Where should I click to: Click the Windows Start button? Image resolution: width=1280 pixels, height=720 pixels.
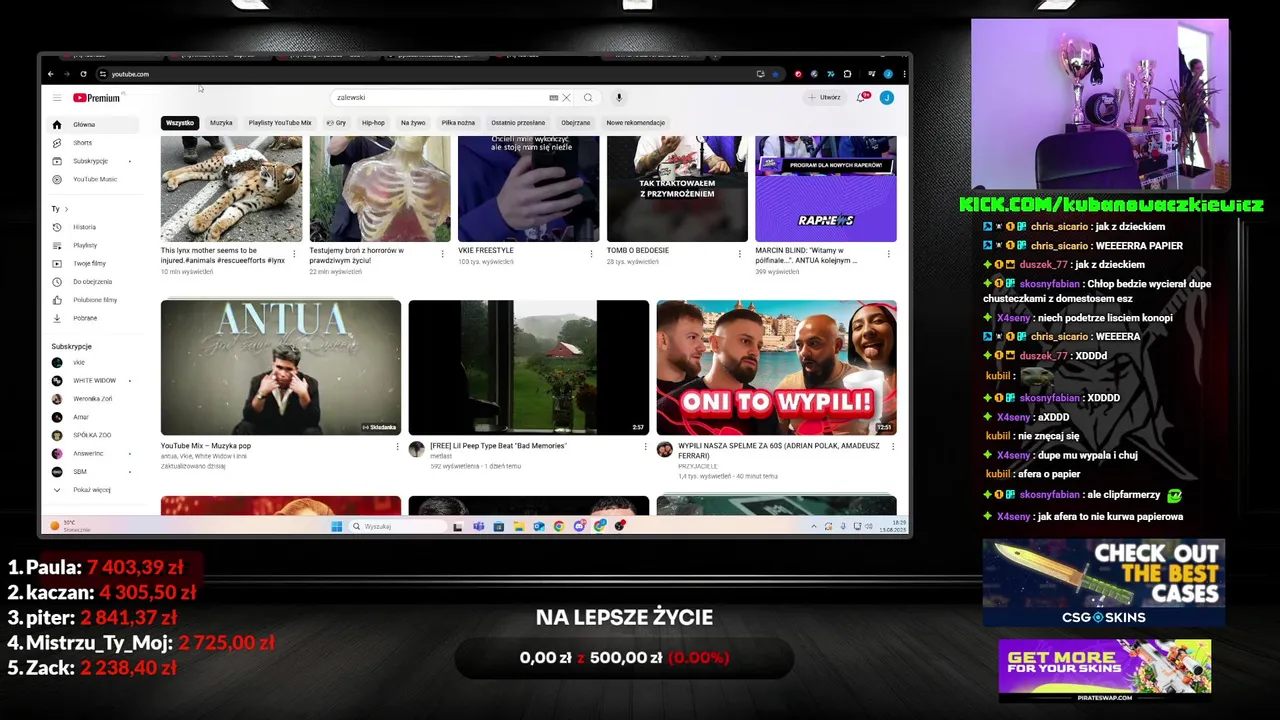[337, 526]
